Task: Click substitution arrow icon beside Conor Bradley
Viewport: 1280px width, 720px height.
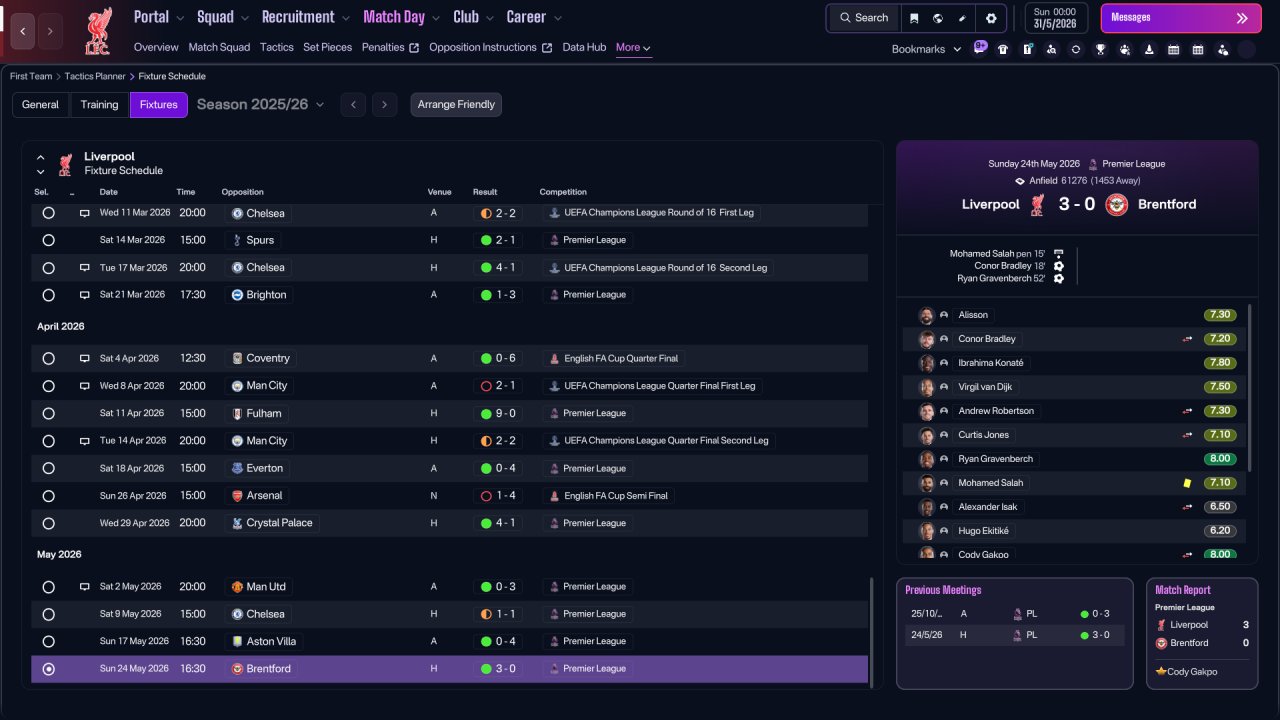Action: point(1187,339)
